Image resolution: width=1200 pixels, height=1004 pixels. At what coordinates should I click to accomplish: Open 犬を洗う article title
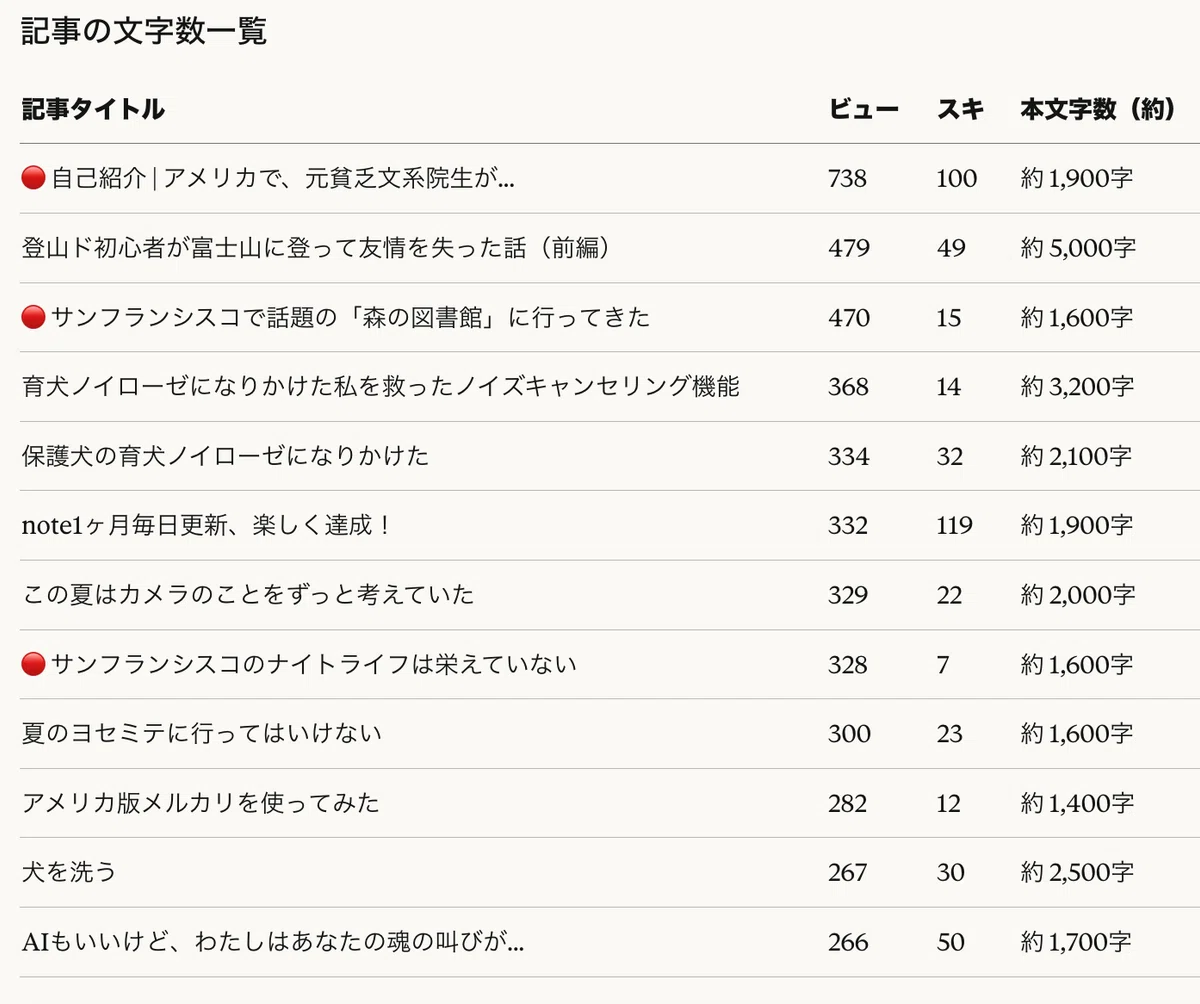(x=69, y=872)
